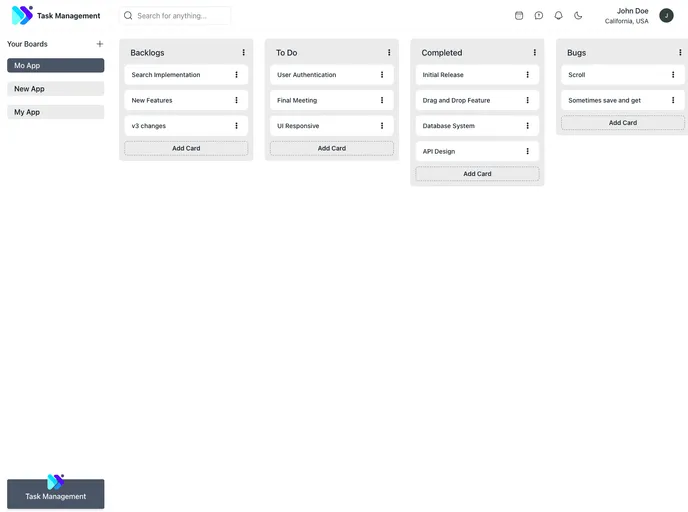Image resolution: width=688 pixels, height=512 pixels.
Task: Focus the 'Search for anything' field
Action: point(180,16)
